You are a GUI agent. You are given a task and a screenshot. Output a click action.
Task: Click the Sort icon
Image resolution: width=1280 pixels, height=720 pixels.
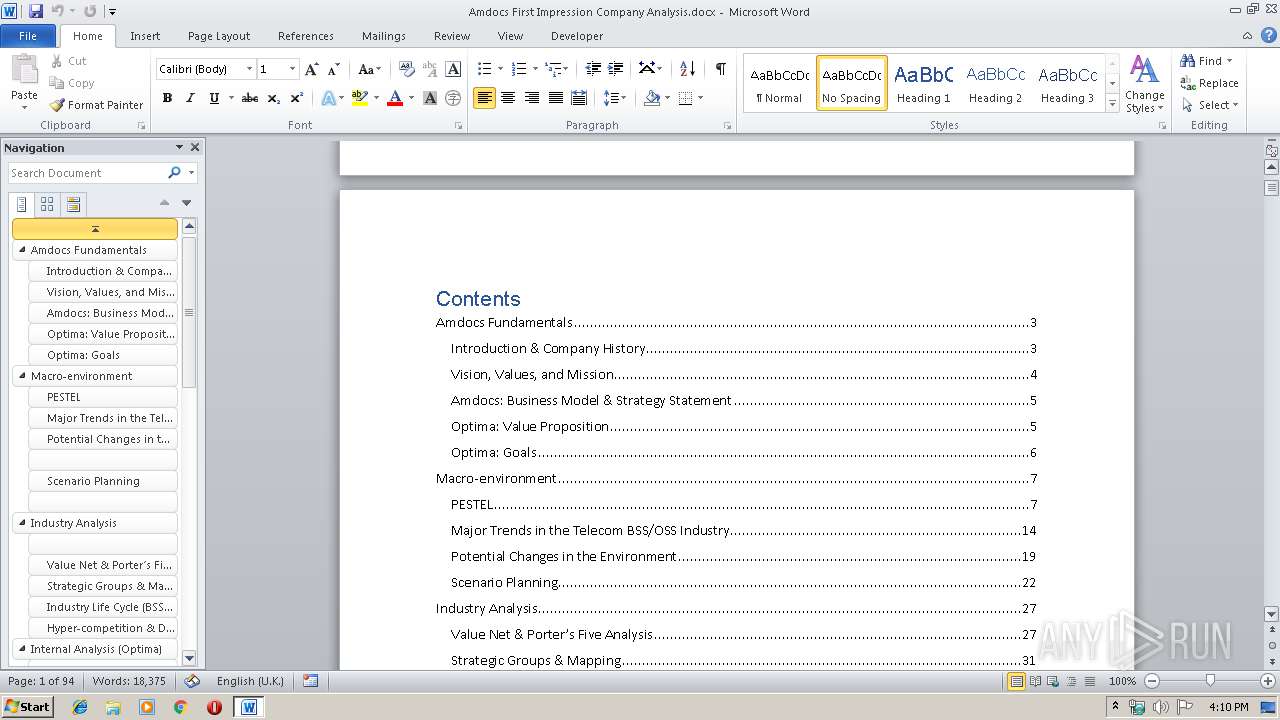(687, 69)
